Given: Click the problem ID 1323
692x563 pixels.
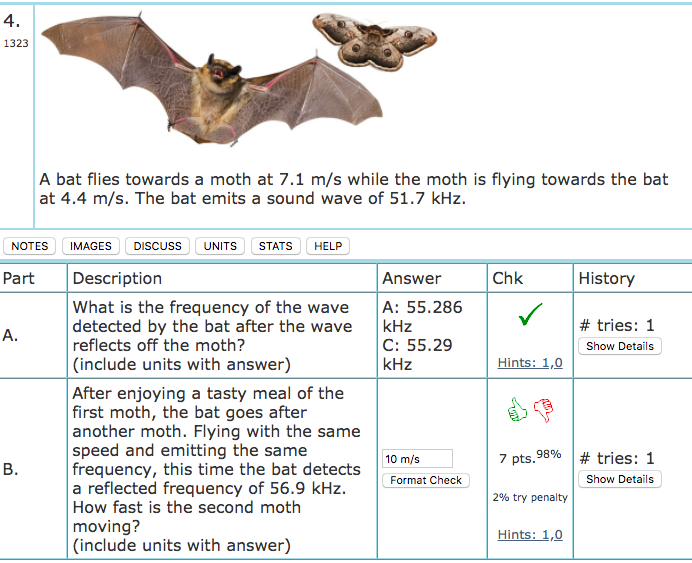Looking at the screenshot, I should tap(16, 44).
